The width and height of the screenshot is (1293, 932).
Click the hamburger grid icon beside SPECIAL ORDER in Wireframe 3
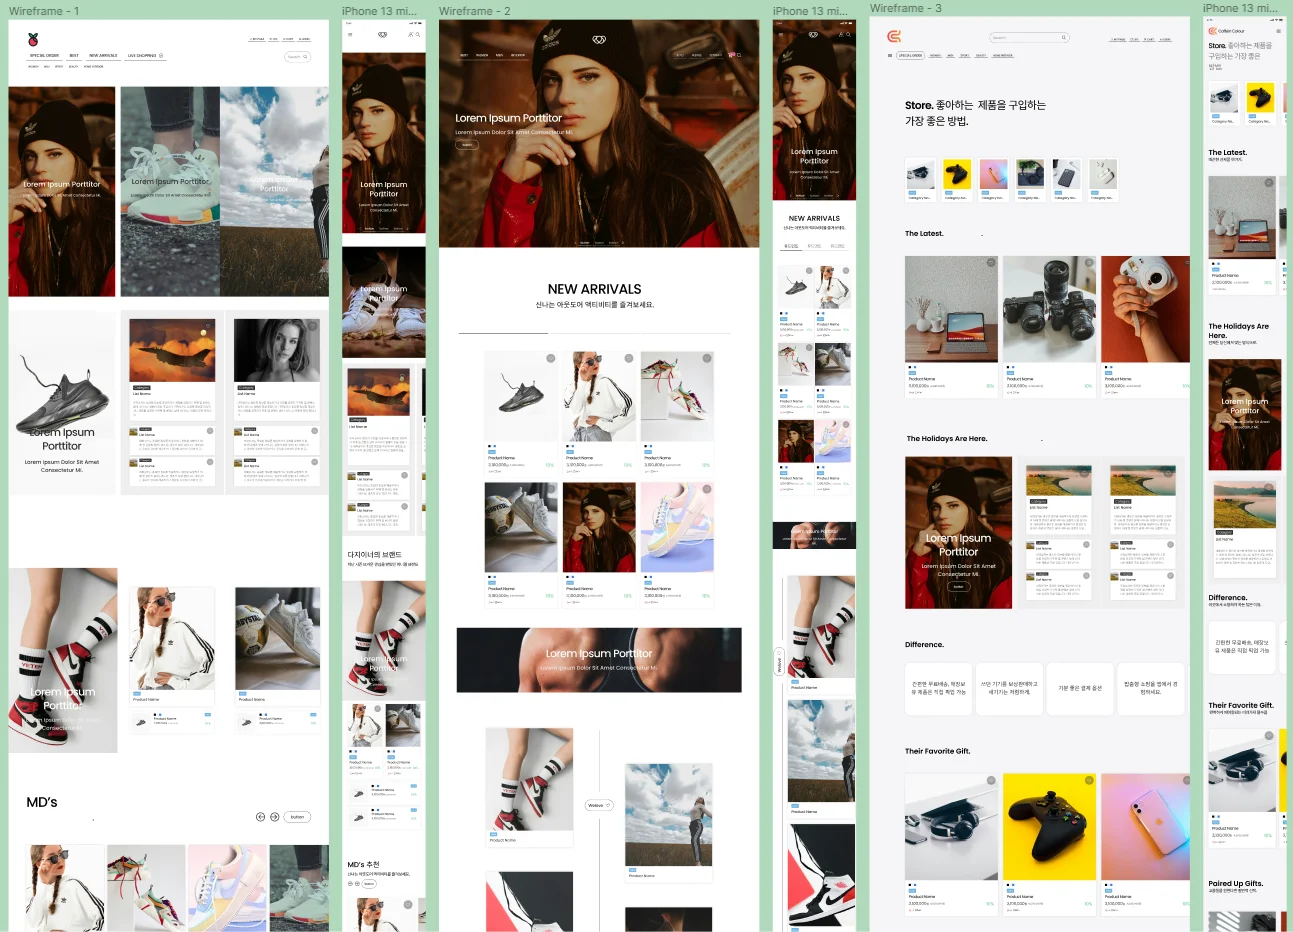tap(889, 55)
